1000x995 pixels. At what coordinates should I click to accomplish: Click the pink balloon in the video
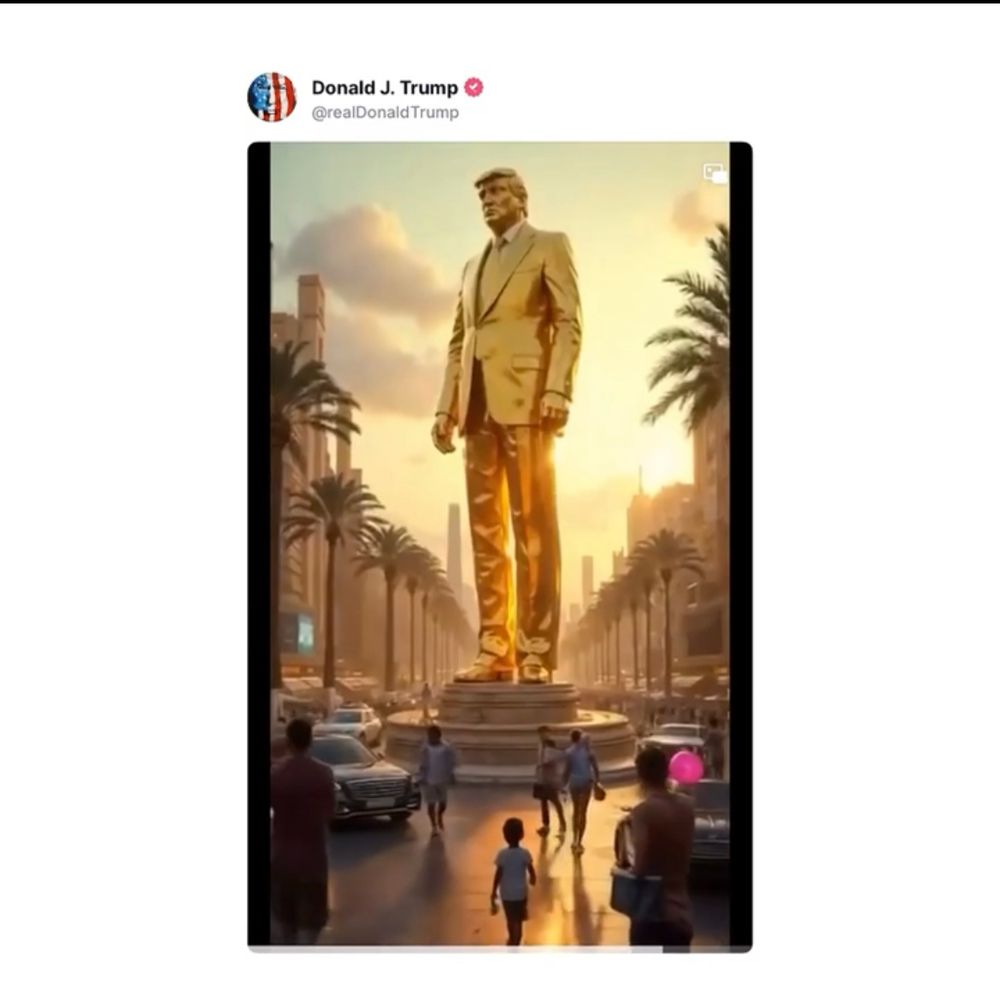(686, 767)
